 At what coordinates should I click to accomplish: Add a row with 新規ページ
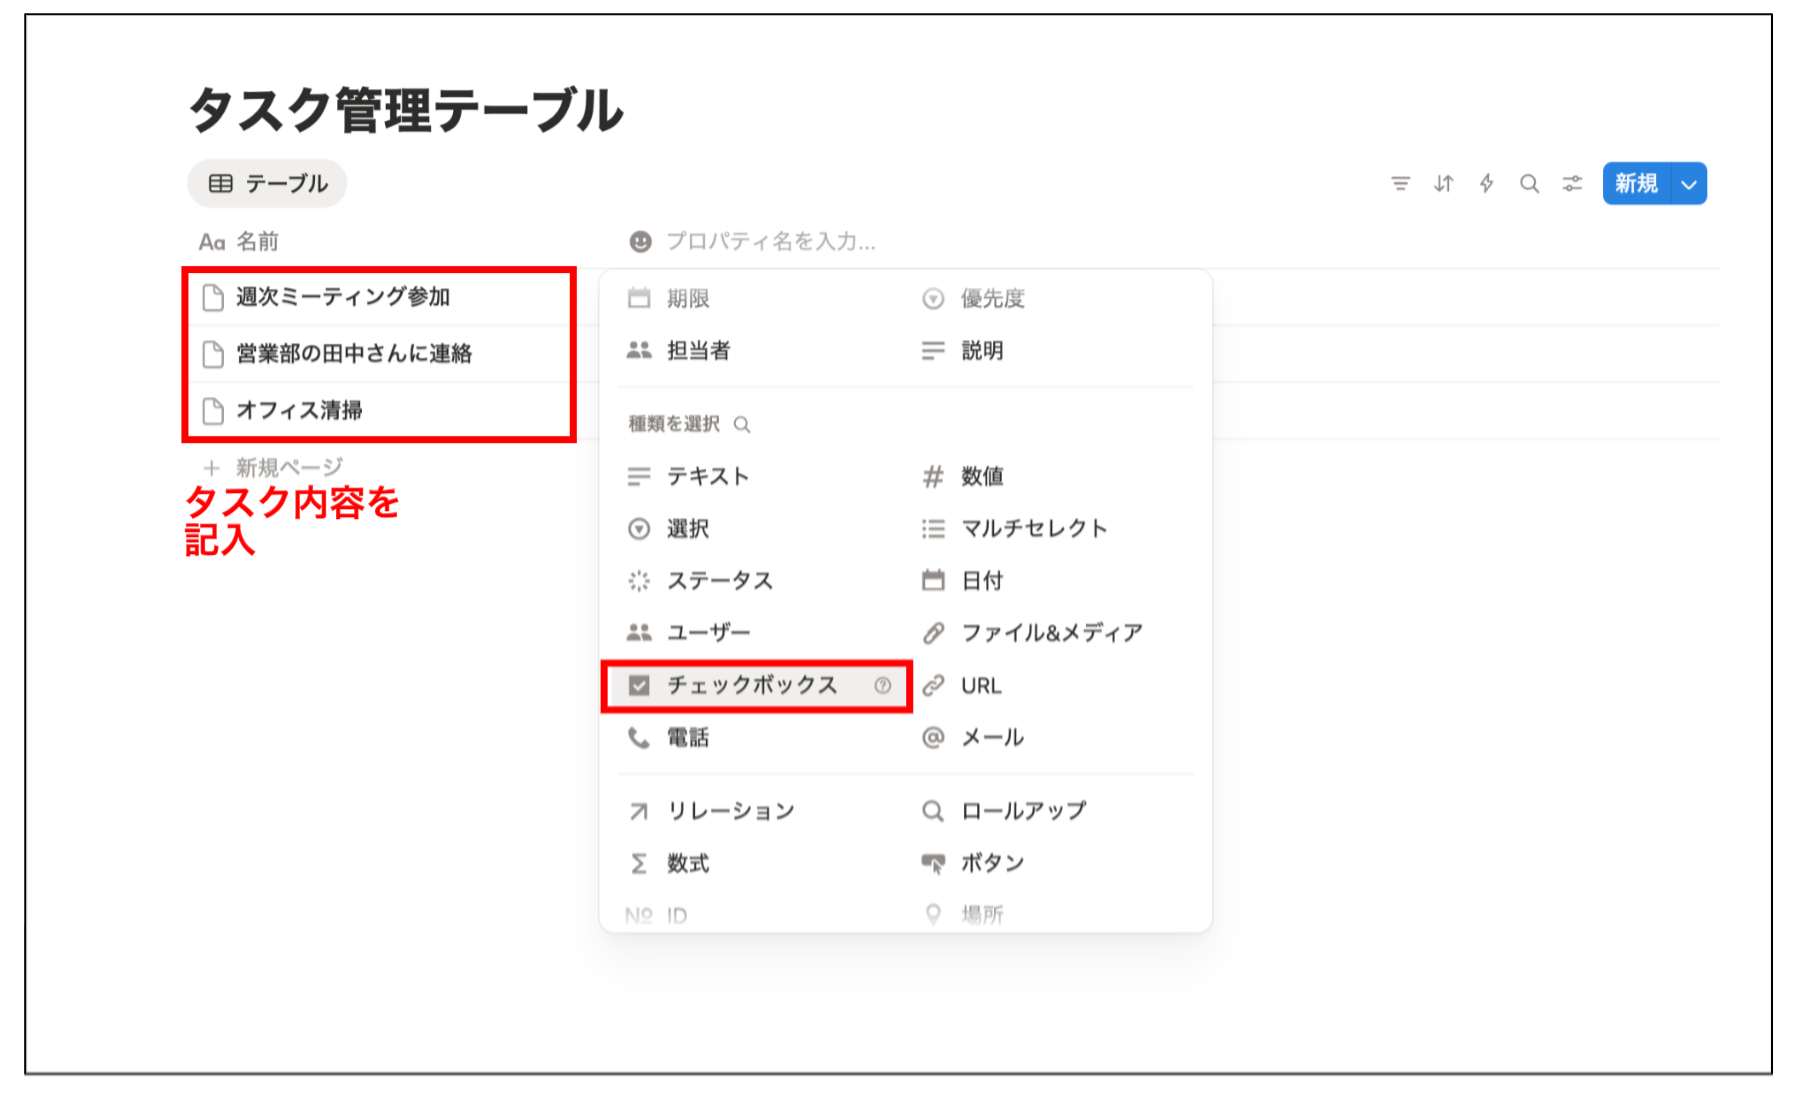(x=272, y=467)
